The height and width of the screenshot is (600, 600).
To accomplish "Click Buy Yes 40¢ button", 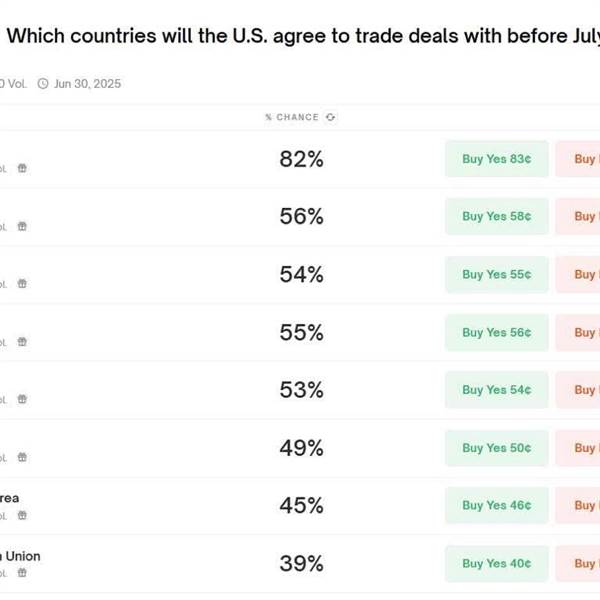I will pos(497,563).
